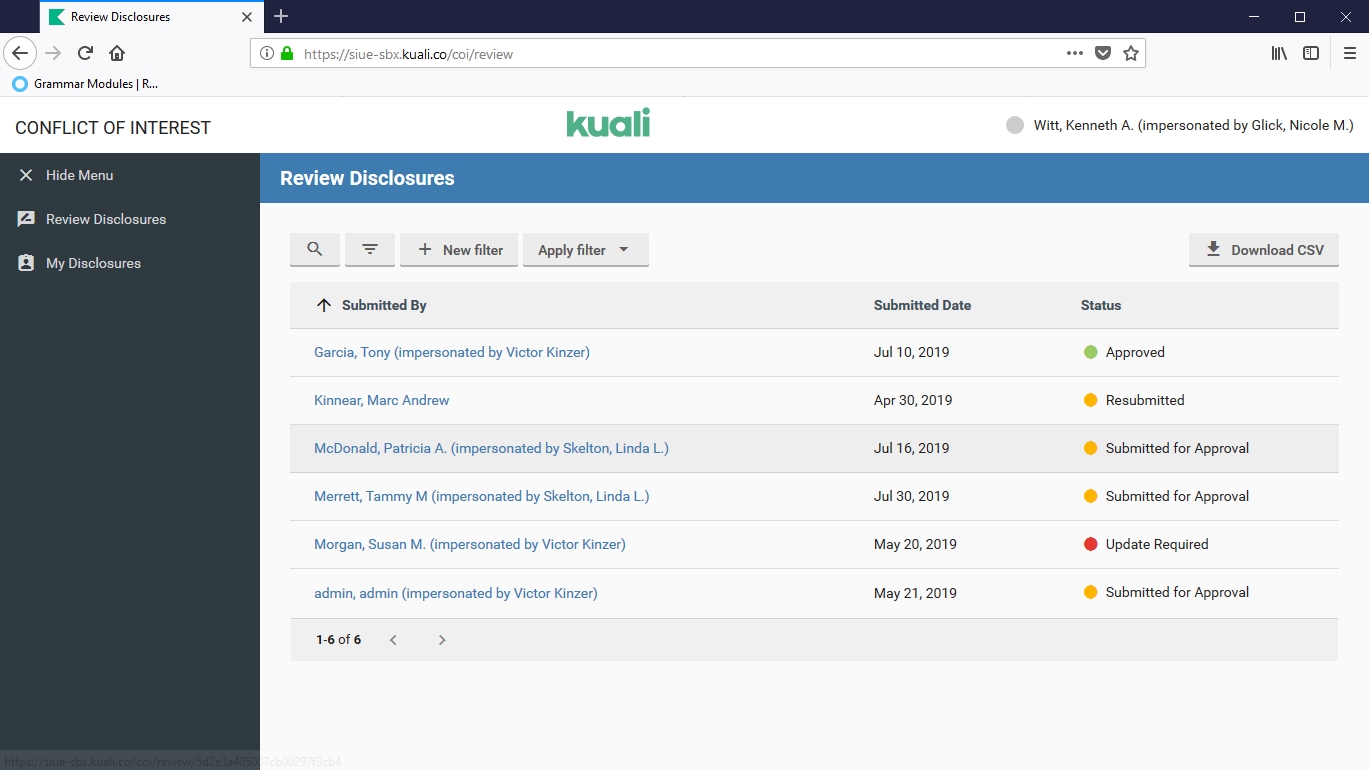Click the Download CSV button
The height and width of the screenshot is (770, 1369).
click(x=1263, y=250)
